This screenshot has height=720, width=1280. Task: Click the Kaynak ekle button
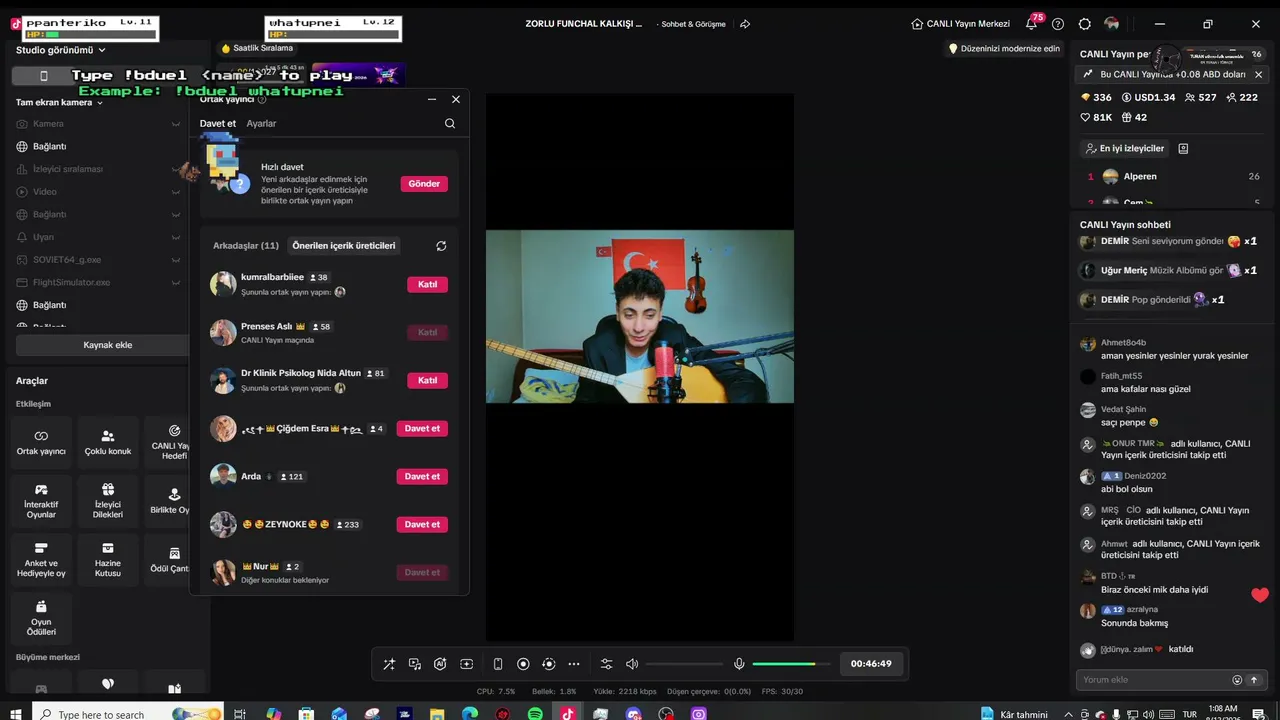point(102,345)
